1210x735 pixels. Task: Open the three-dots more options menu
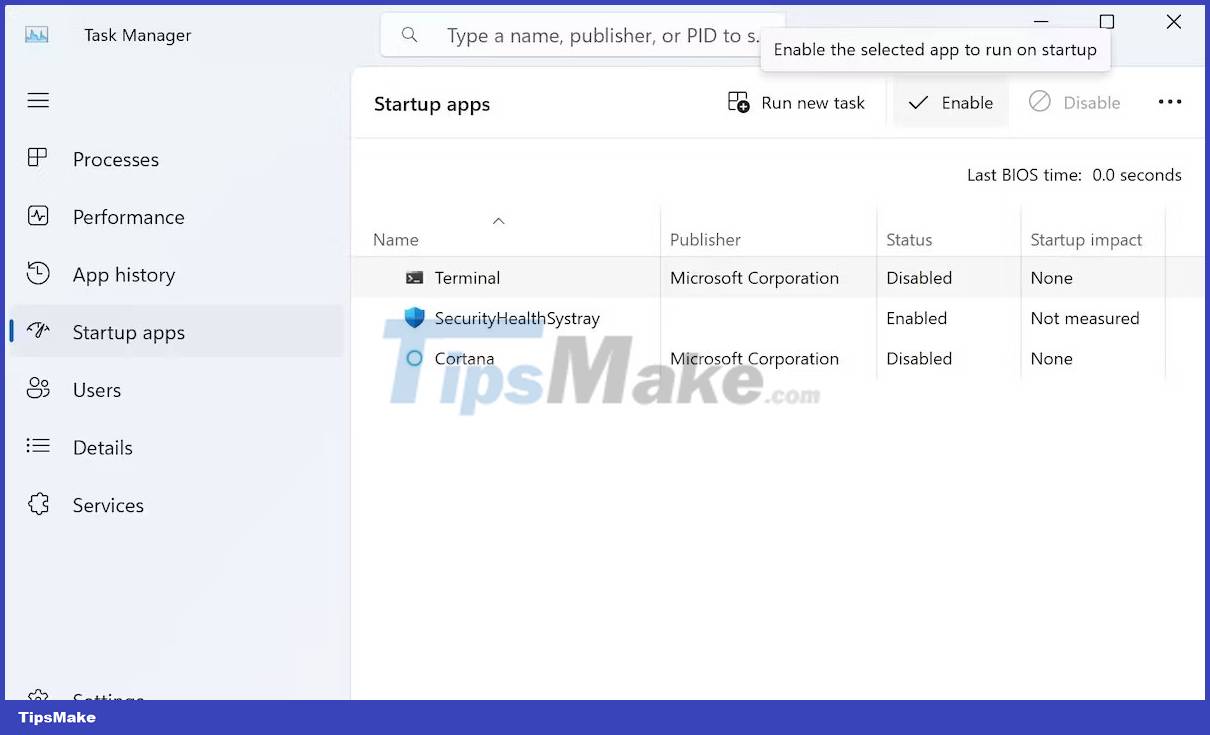[x=1170, y=102]
